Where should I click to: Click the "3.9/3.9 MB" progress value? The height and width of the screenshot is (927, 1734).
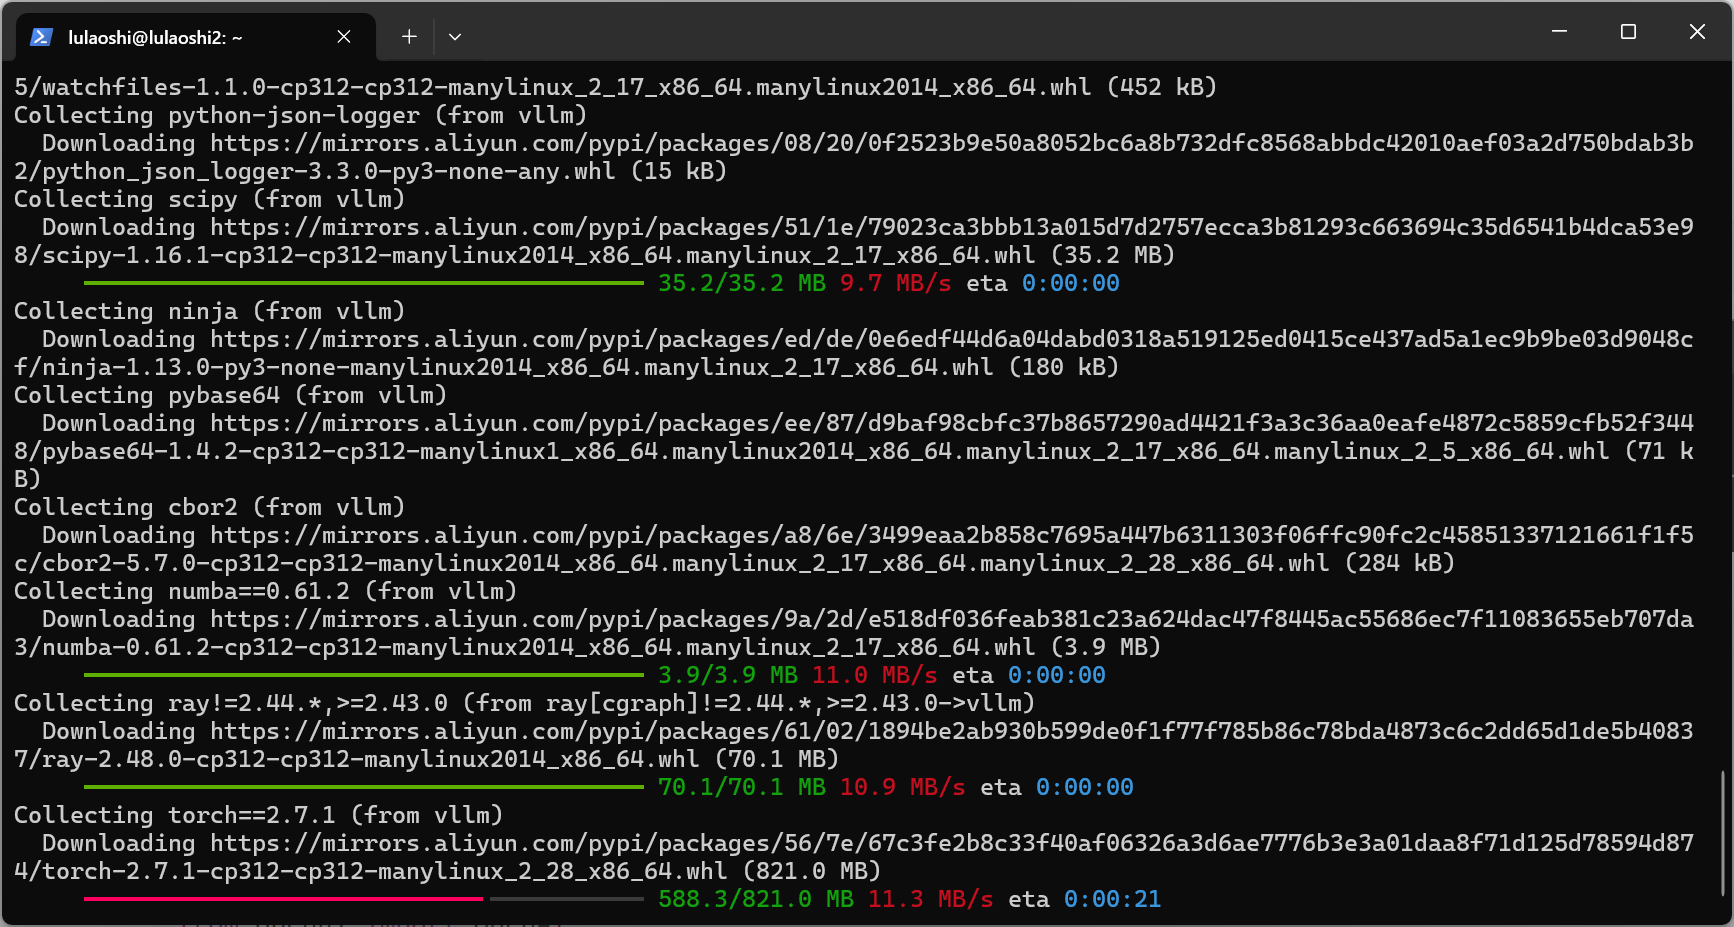728,676
